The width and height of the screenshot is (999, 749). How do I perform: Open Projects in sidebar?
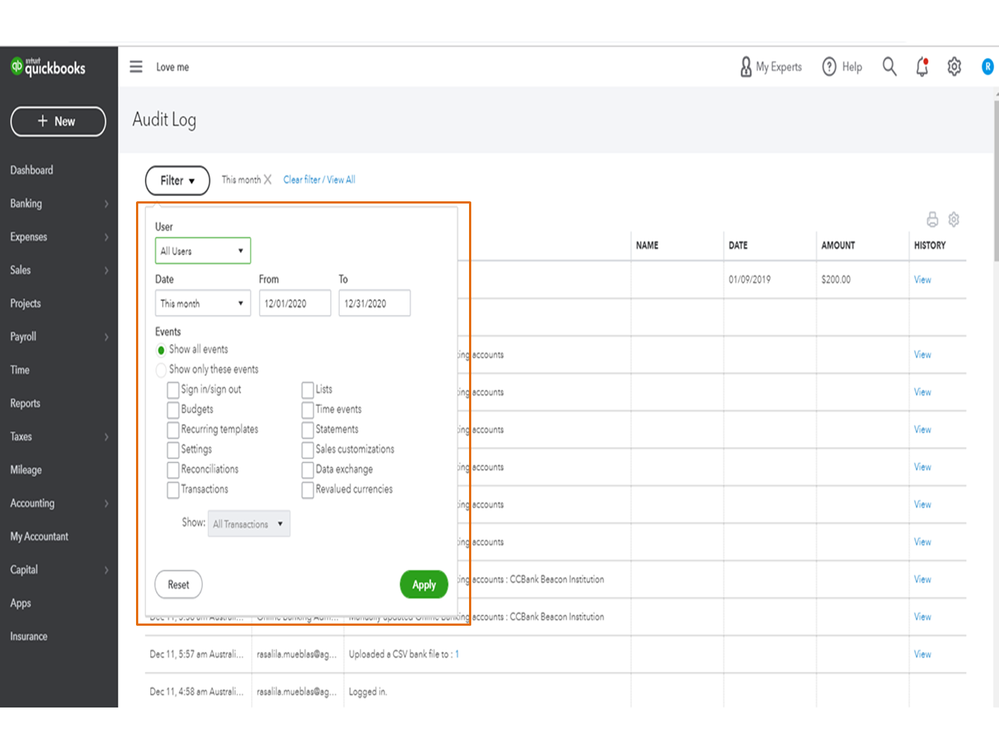(x=25, y=303)
